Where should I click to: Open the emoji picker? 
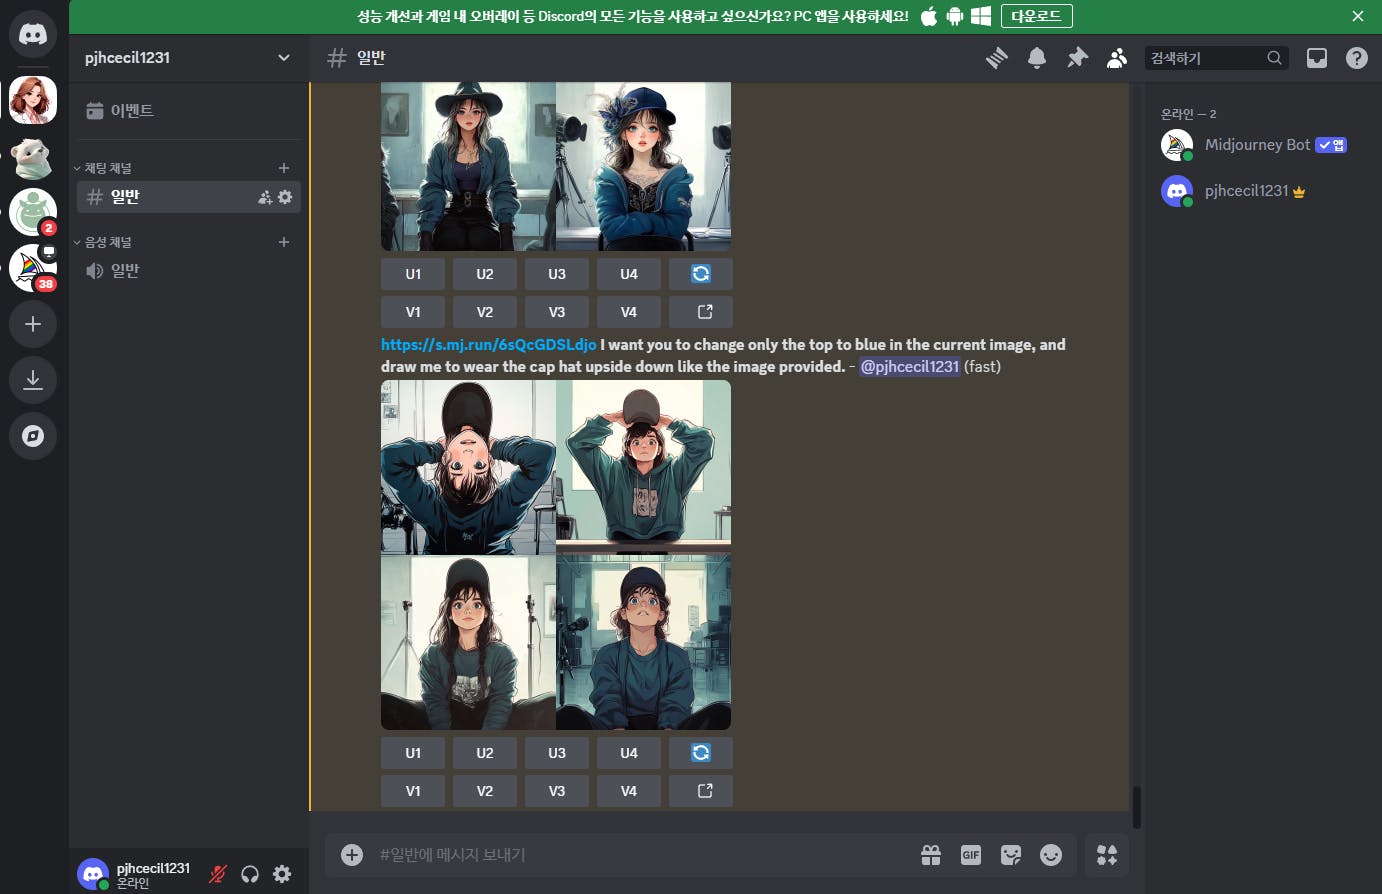coord(1051,855)
